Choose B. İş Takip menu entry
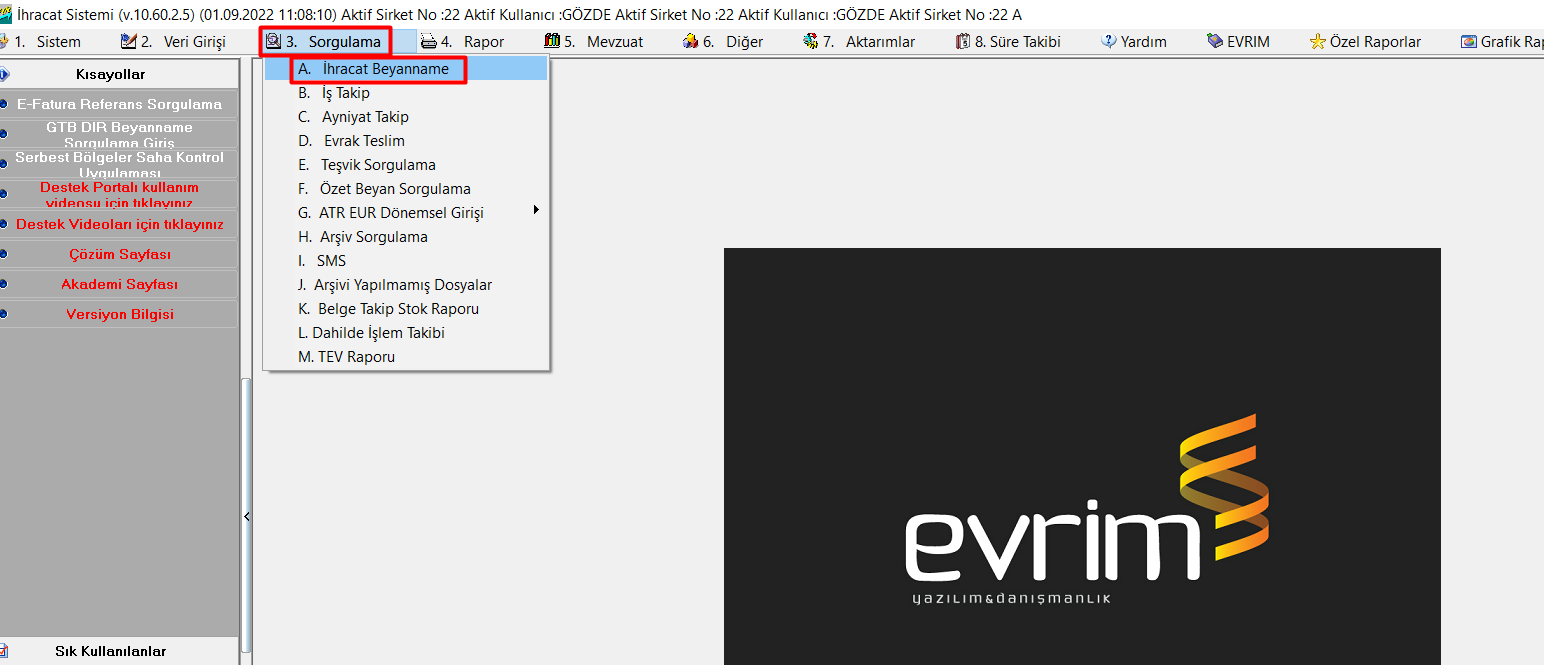This screenshot has height=665, width=1544. [406, 93]
